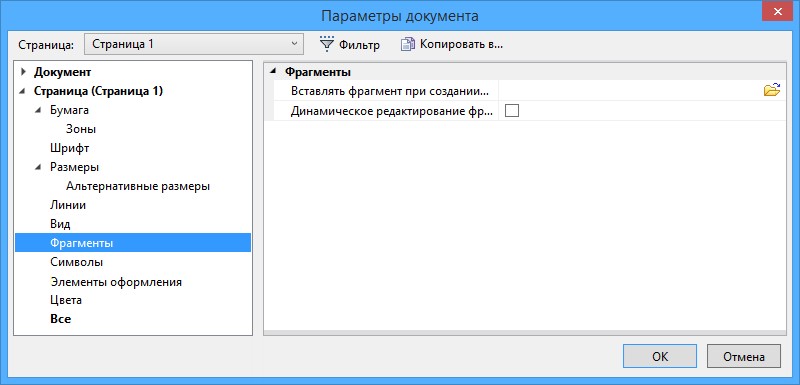Open Элементы оформления settings
The height and width of the screenshot is (385, 800).
pyautogui.click(x=116, y=281)
